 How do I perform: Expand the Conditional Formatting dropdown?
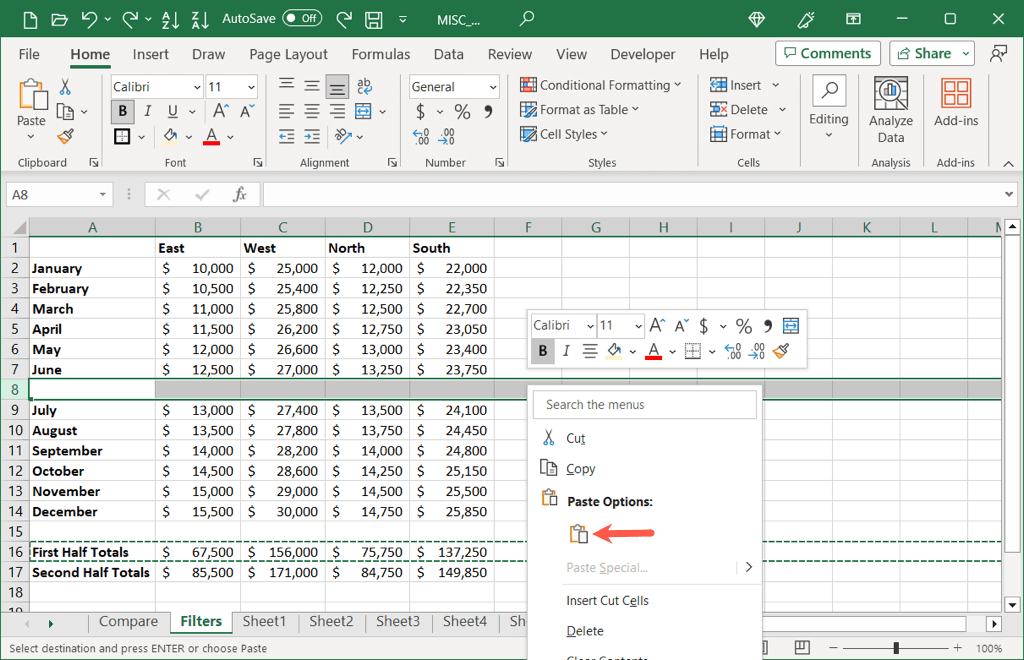600,85
